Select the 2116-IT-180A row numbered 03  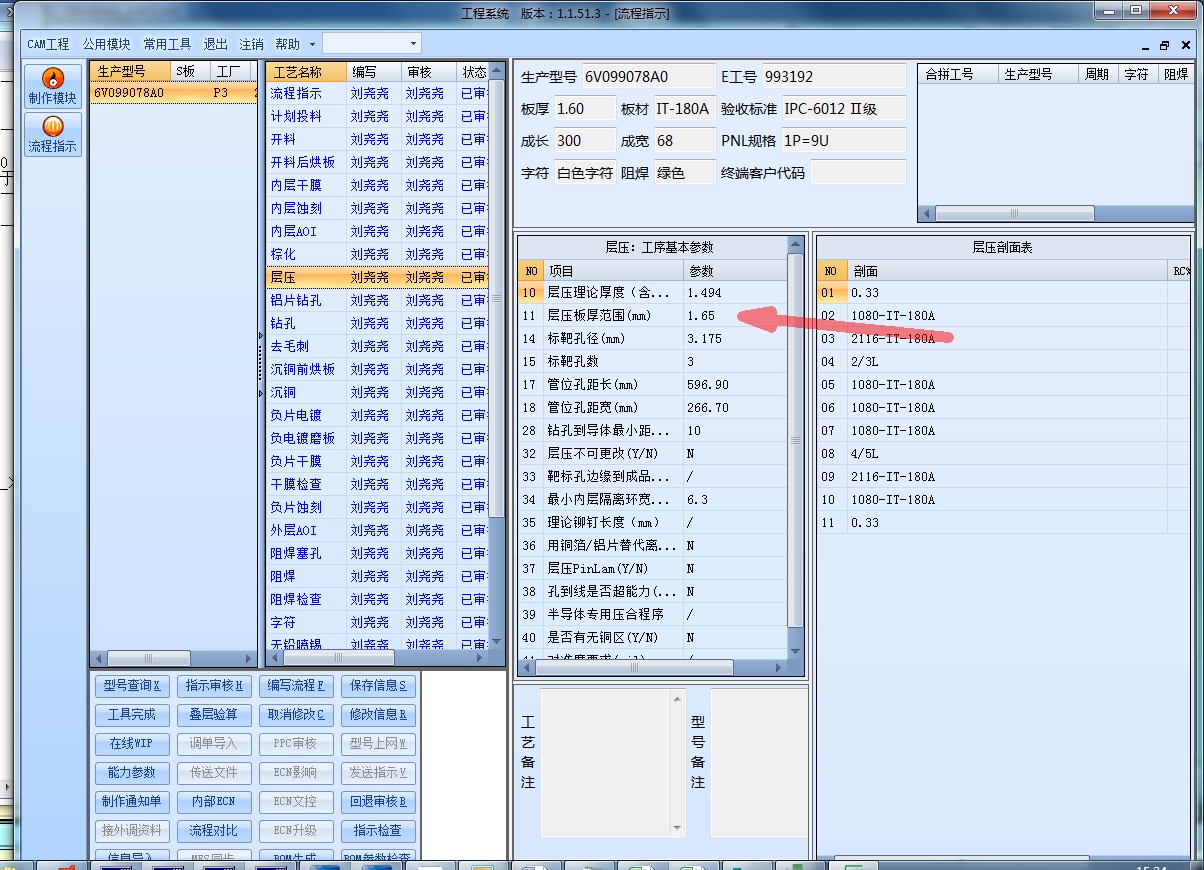1004,339
